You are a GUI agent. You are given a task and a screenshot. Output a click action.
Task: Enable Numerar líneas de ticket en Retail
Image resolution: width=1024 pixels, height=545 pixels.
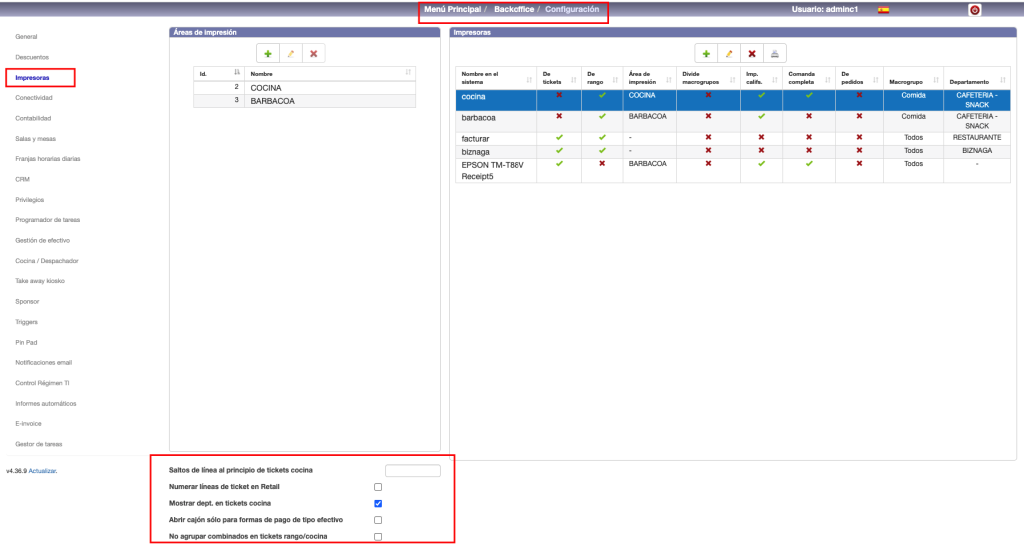378,487
